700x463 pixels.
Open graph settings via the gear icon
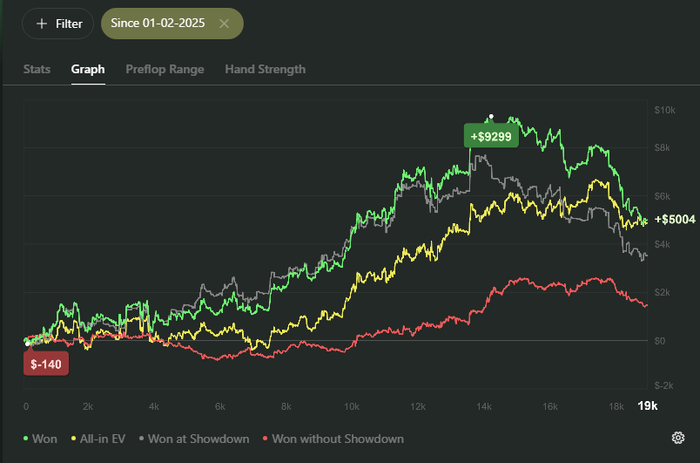pyautogui.click(x=677, y=437)
